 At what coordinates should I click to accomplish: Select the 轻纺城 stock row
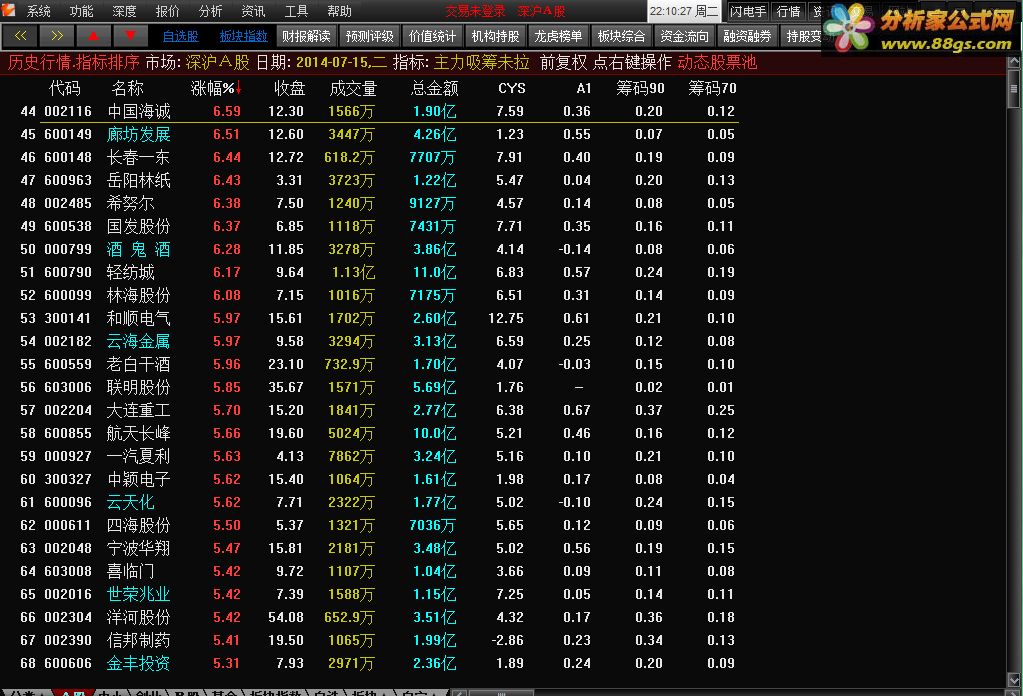378,272
